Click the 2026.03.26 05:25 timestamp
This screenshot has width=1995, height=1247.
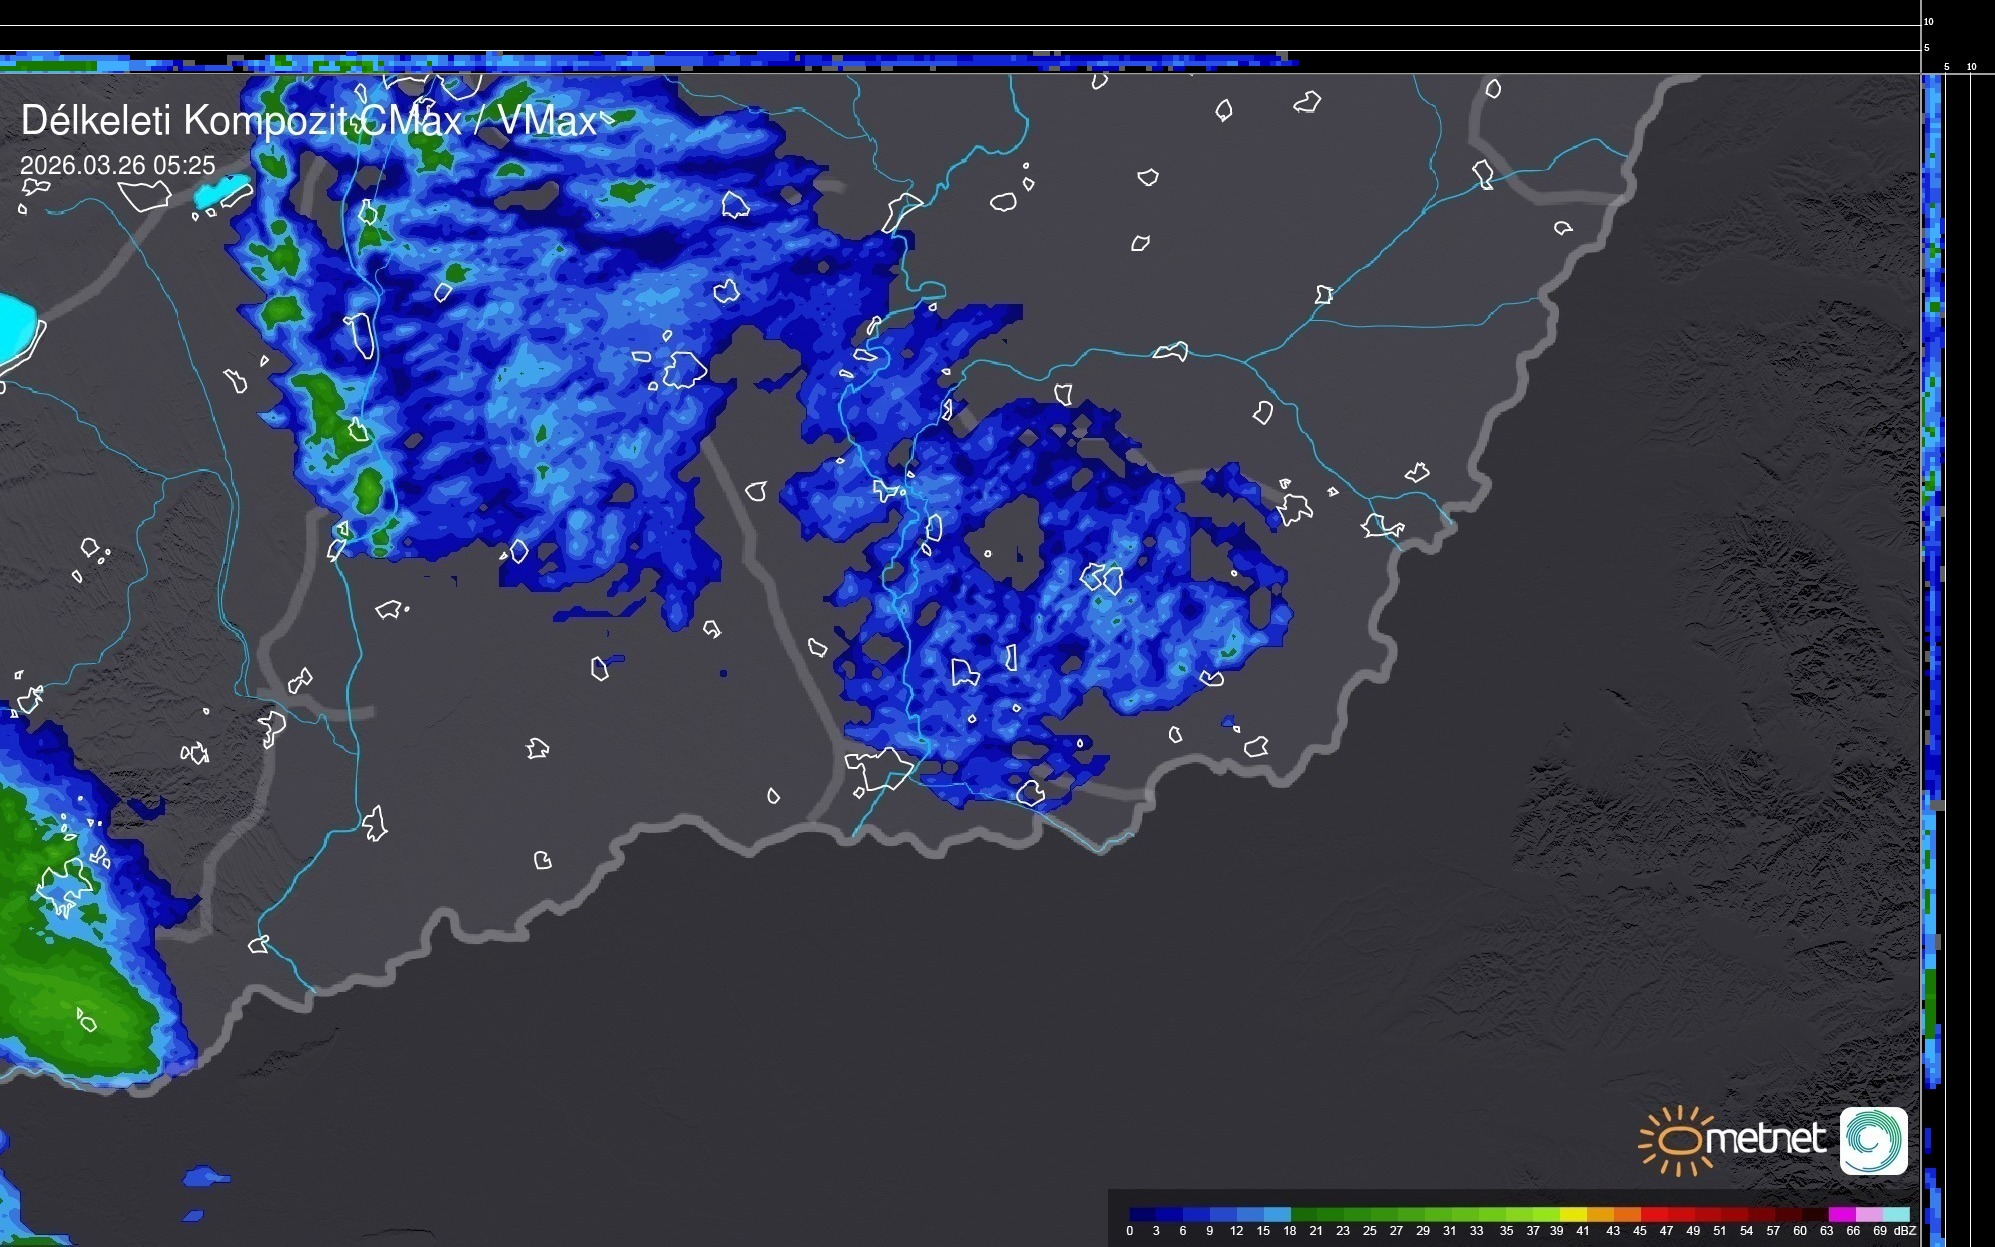(117, 165)
